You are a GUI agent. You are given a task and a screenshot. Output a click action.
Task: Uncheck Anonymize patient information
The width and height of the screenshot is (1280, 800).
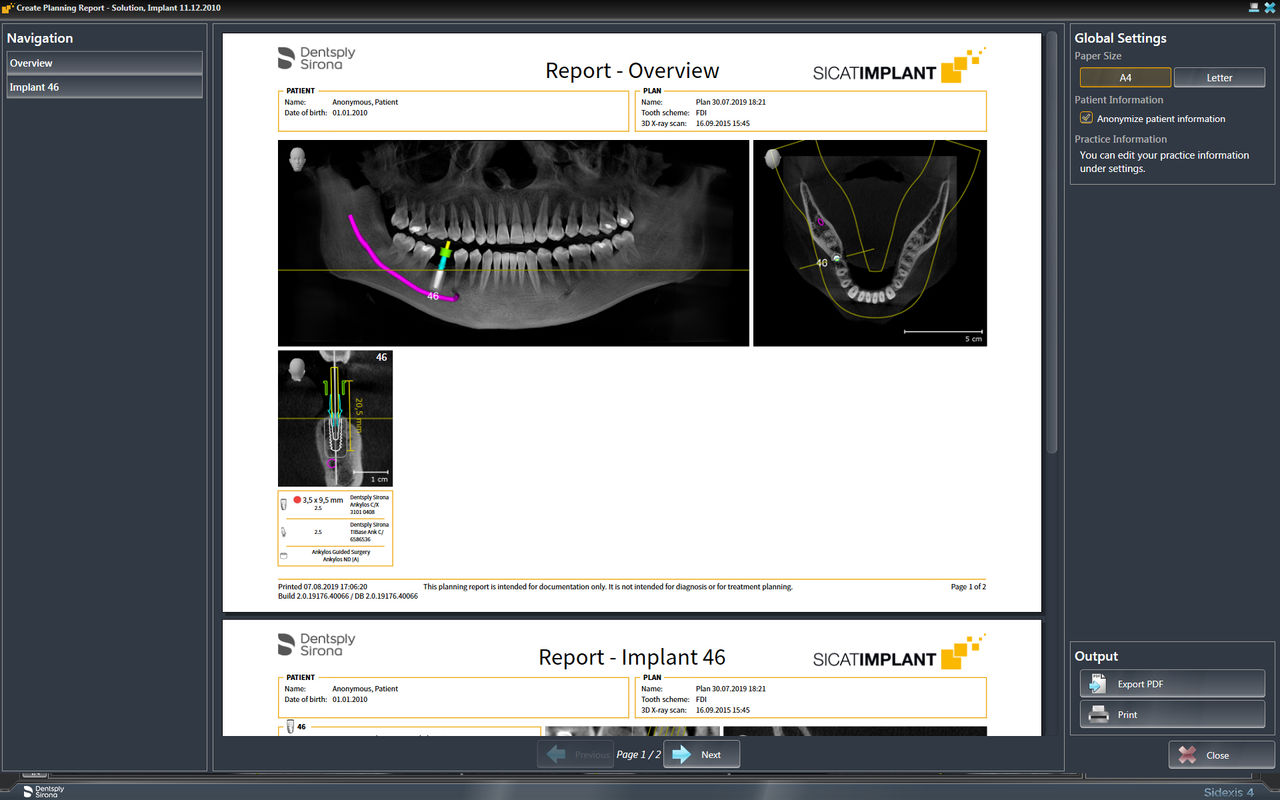1085,117
